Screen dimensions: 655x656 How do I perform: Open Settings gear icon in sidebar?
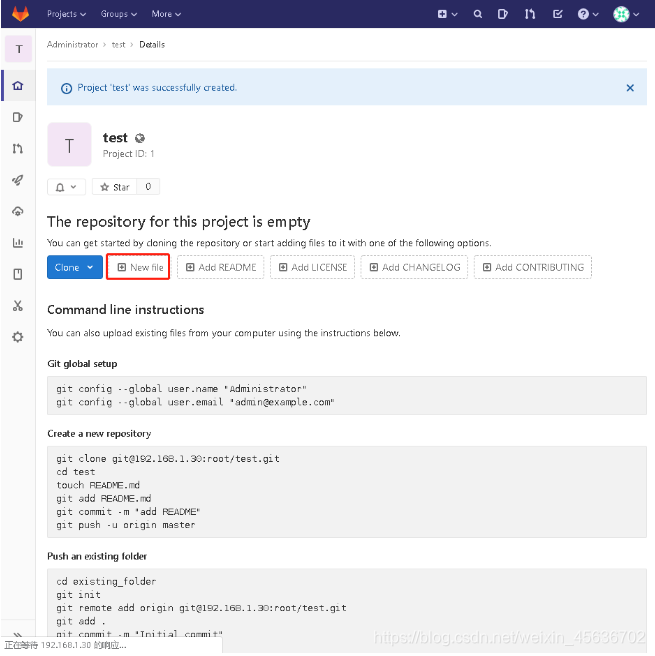click(18, 337)
